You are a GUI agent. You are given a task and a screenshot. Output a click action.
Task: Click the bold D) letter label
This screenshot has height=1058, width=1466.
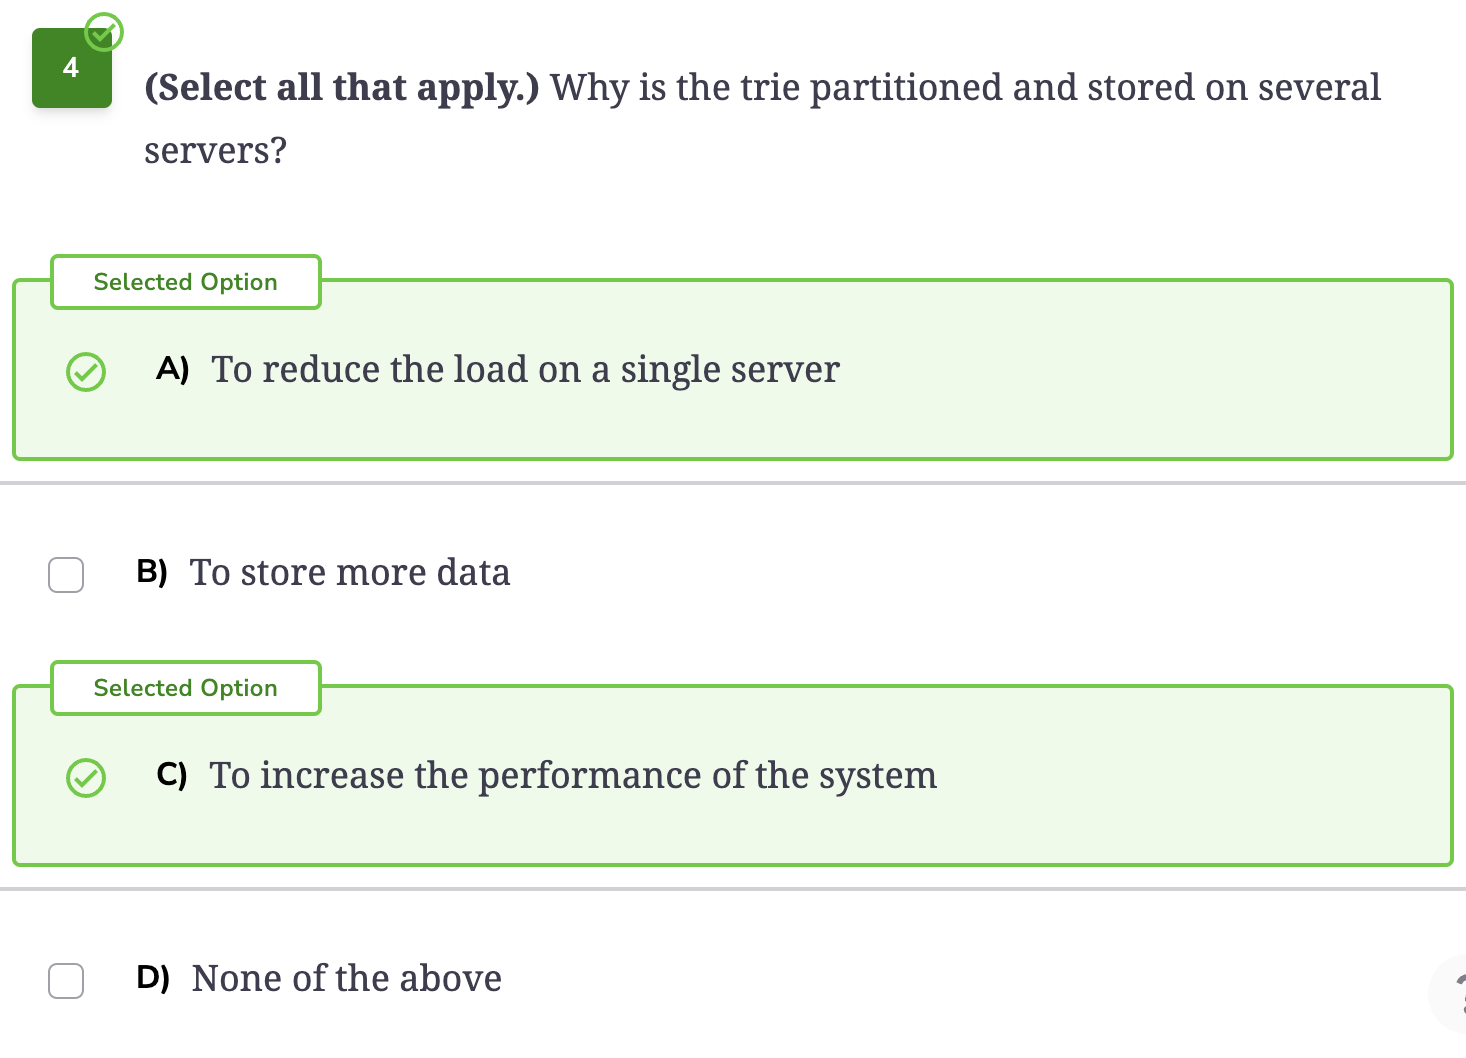[153, 978]
